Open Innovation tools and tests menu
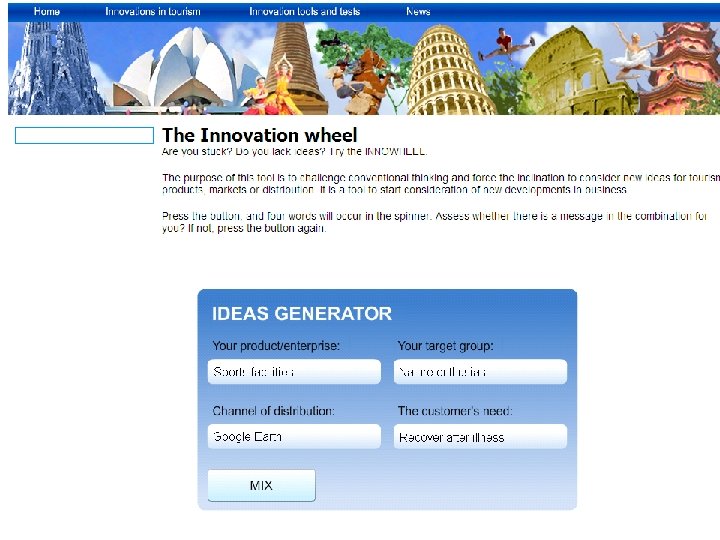720x540 pixels. [x=304, y=11]
